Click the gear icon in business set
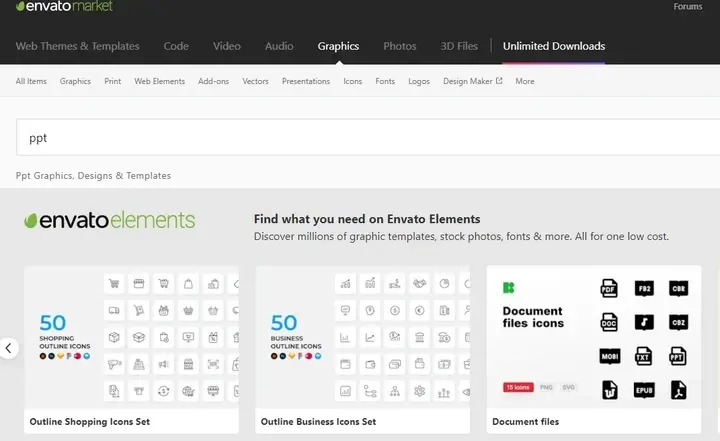The width and height of the screenshot is (720, 441). (x=419, y=391)
